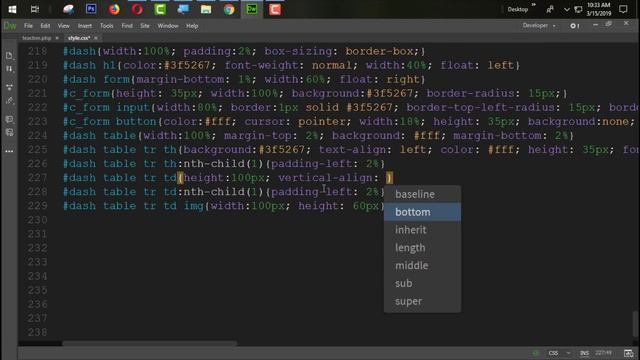This screenshot has width=640, height=360.
Task: Switch to the teacher.php document tab
Action: click(x=36, y=38)
